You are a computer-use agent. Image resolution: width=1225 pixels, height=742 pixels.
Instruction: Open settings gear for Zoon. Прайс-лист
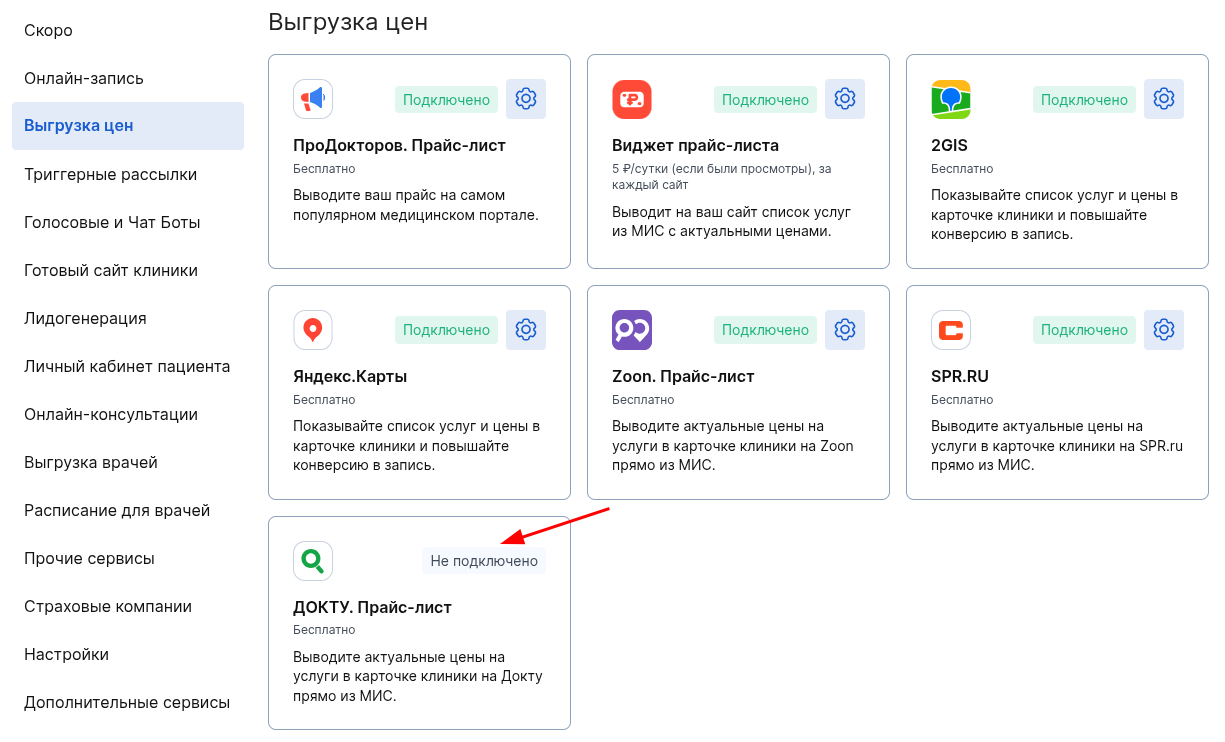(x=845, y=330)
